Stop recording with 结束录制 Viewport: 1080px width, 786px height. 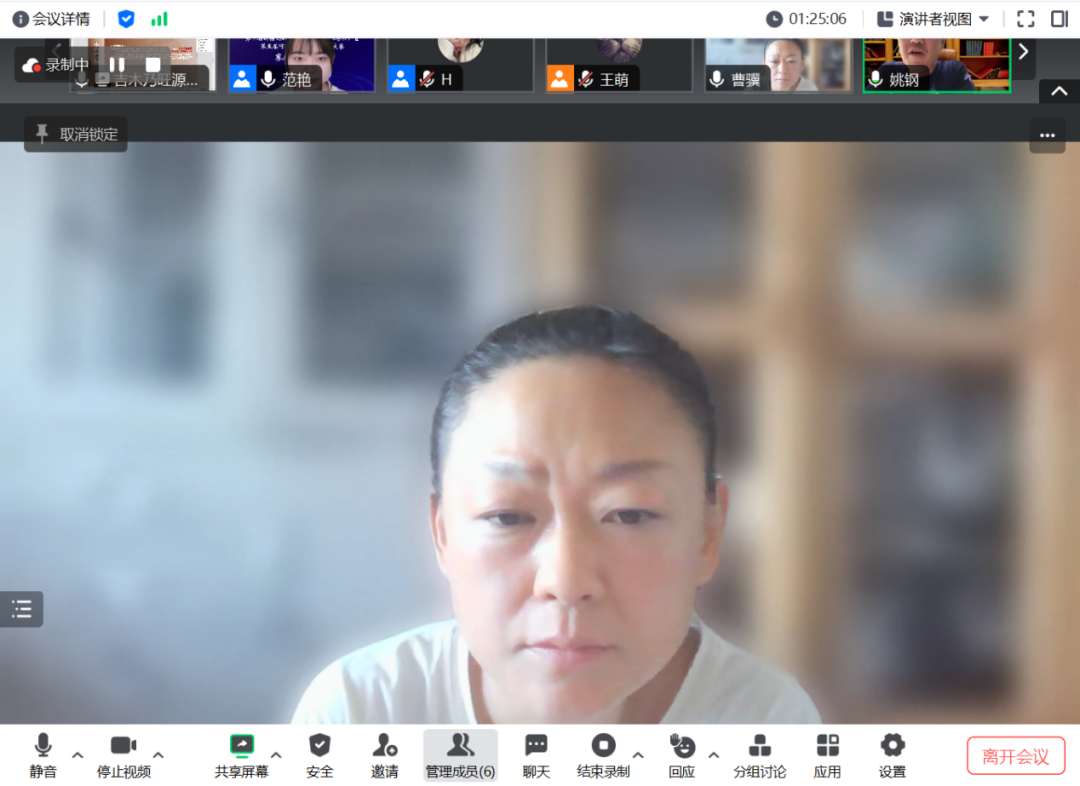603,755
